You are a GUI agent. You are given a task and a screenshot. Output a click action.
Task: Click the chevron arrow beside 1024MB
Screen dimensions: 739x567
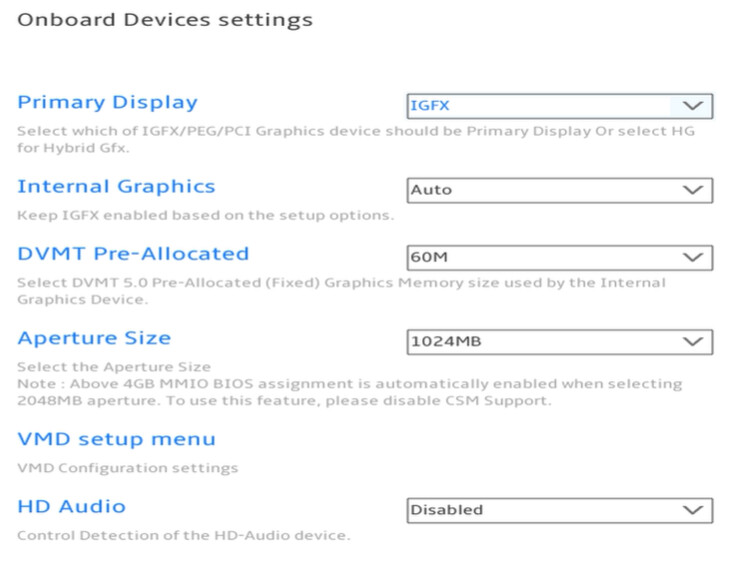point(692,342)
